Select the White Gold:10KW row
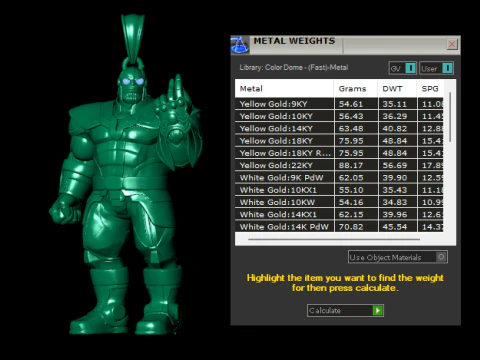The height and width of the screenshot is (360, 480). [339, 202]
